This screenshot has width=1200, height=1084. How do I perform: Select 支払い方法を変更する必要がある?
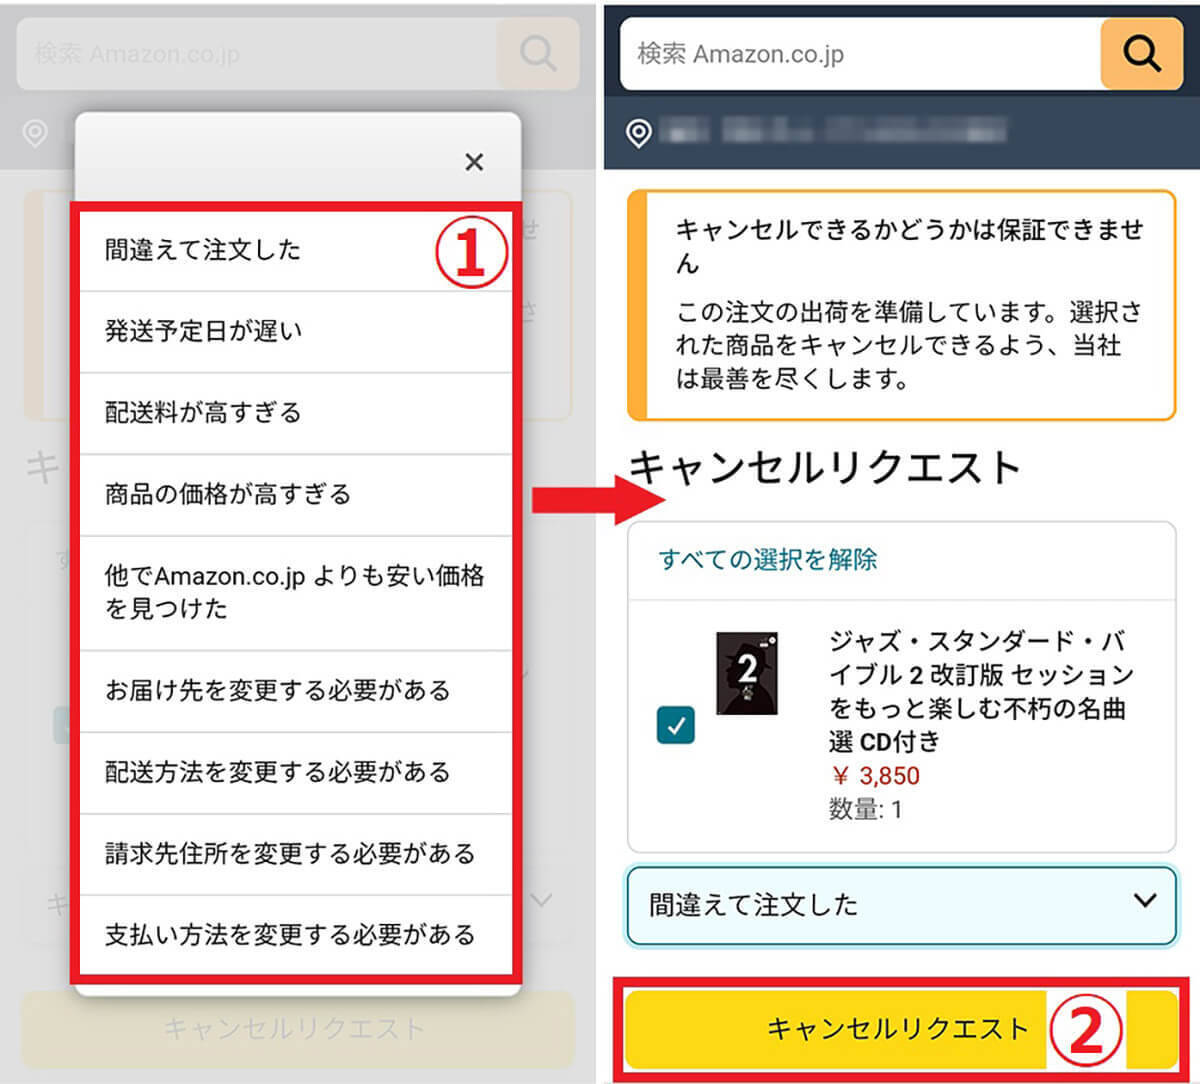tap(295, 935)
